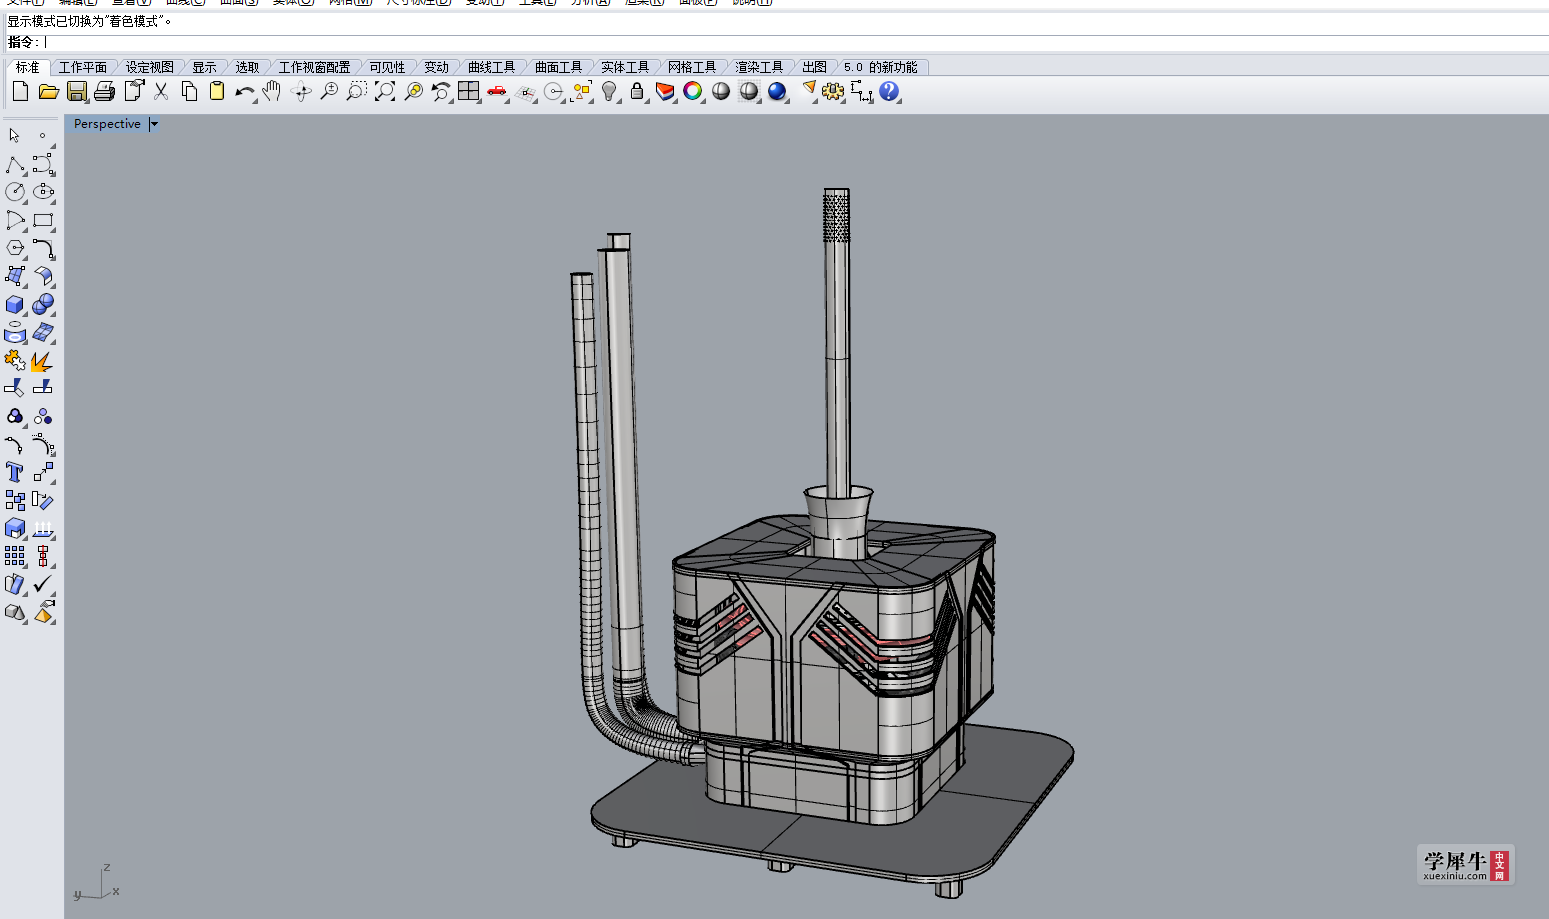Select the Polygon tool in sidebar
Screen dimensions: 1549x919
[14, 248]
